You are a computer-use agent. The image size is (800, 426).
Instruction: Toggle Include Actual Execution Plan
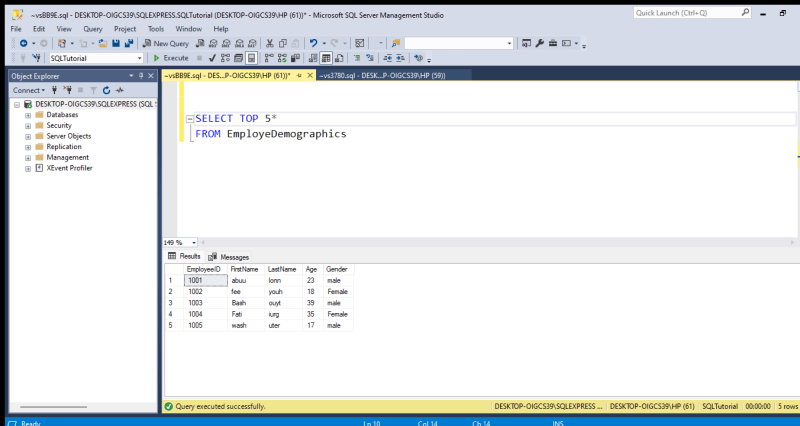click(269, 58)
